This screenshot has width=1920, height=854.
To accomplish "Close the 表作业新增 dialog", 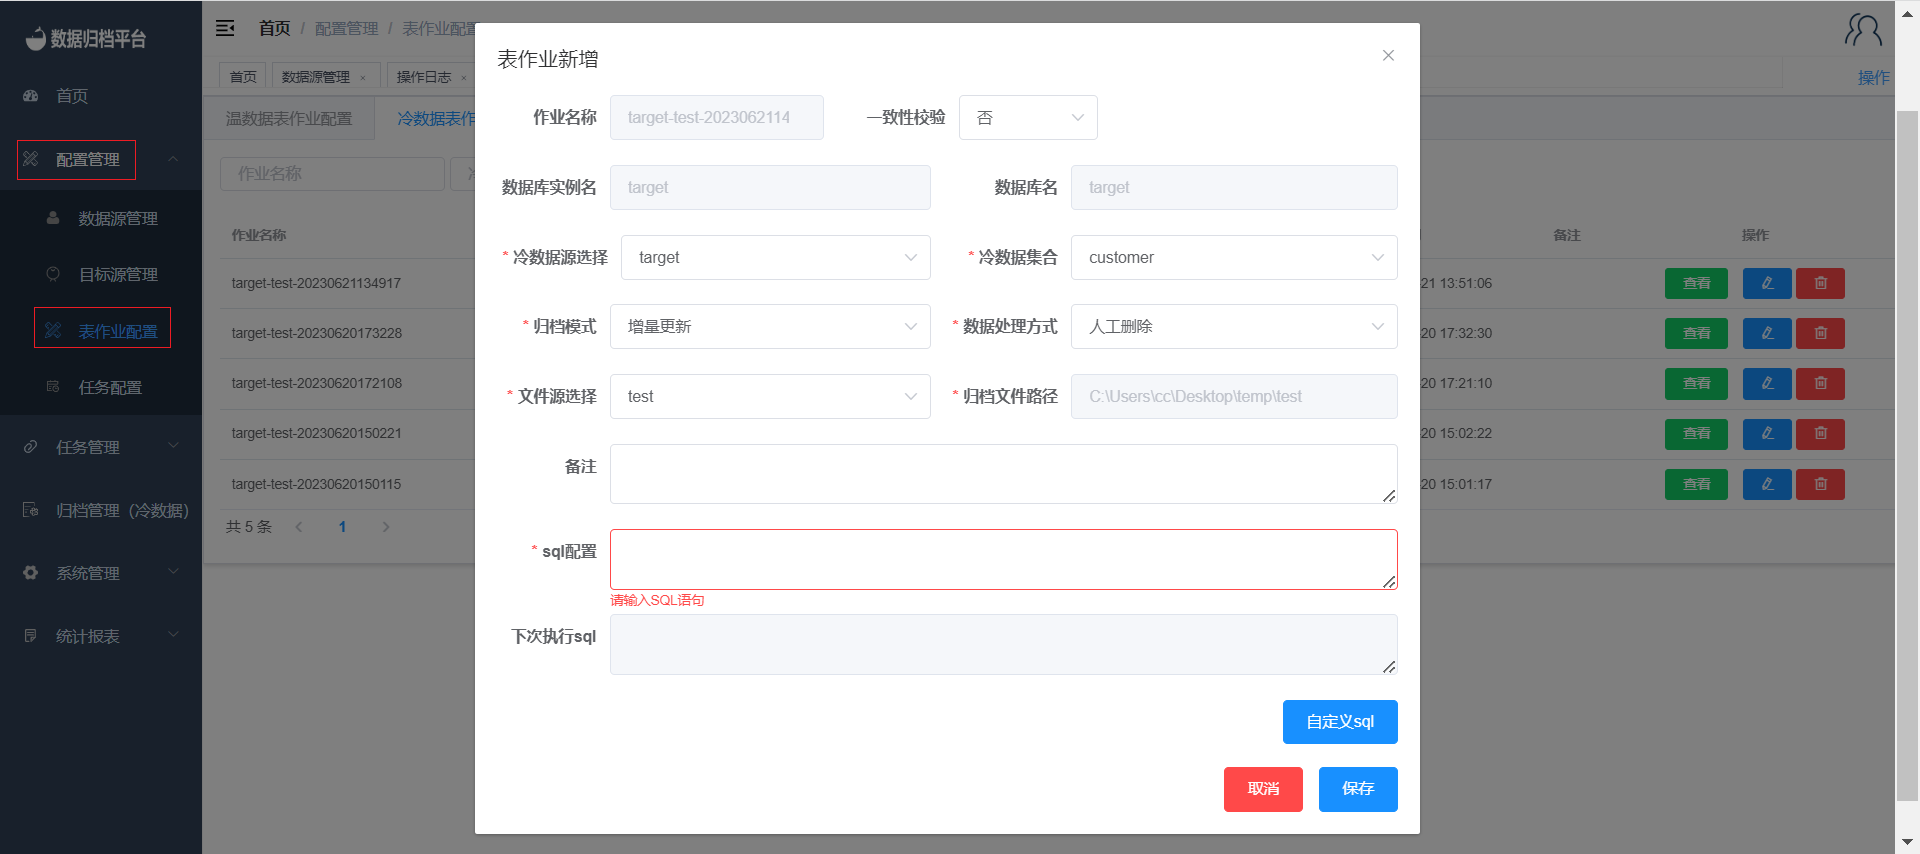I will 1388,56.
